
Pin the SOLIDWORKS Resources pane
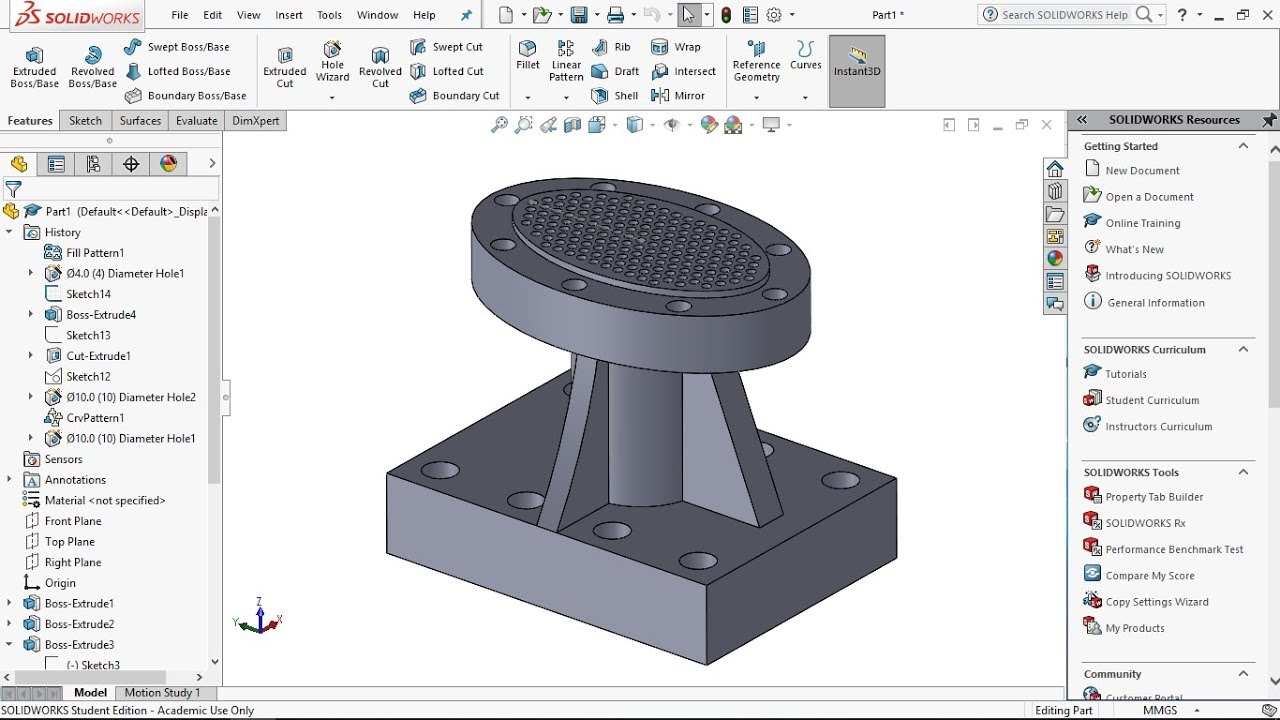pyautogui.click(x=1269, y=120)
